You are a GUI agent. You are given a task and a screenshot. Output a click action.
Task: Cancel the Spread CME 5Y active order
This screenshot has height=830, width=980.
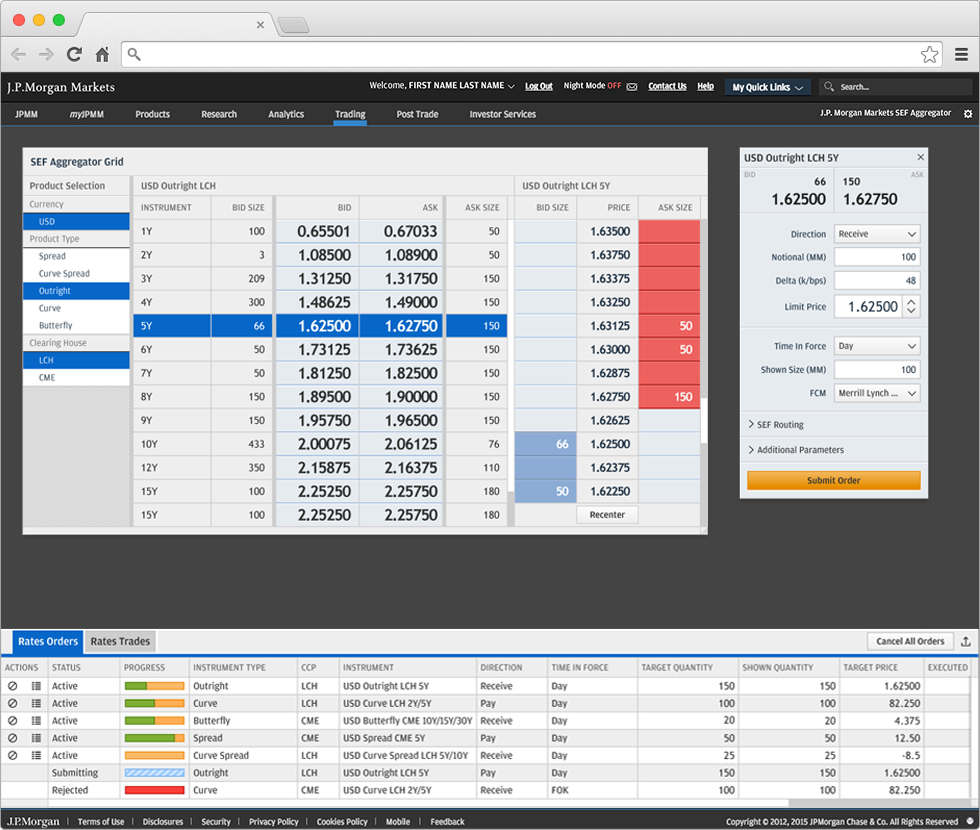12,738
